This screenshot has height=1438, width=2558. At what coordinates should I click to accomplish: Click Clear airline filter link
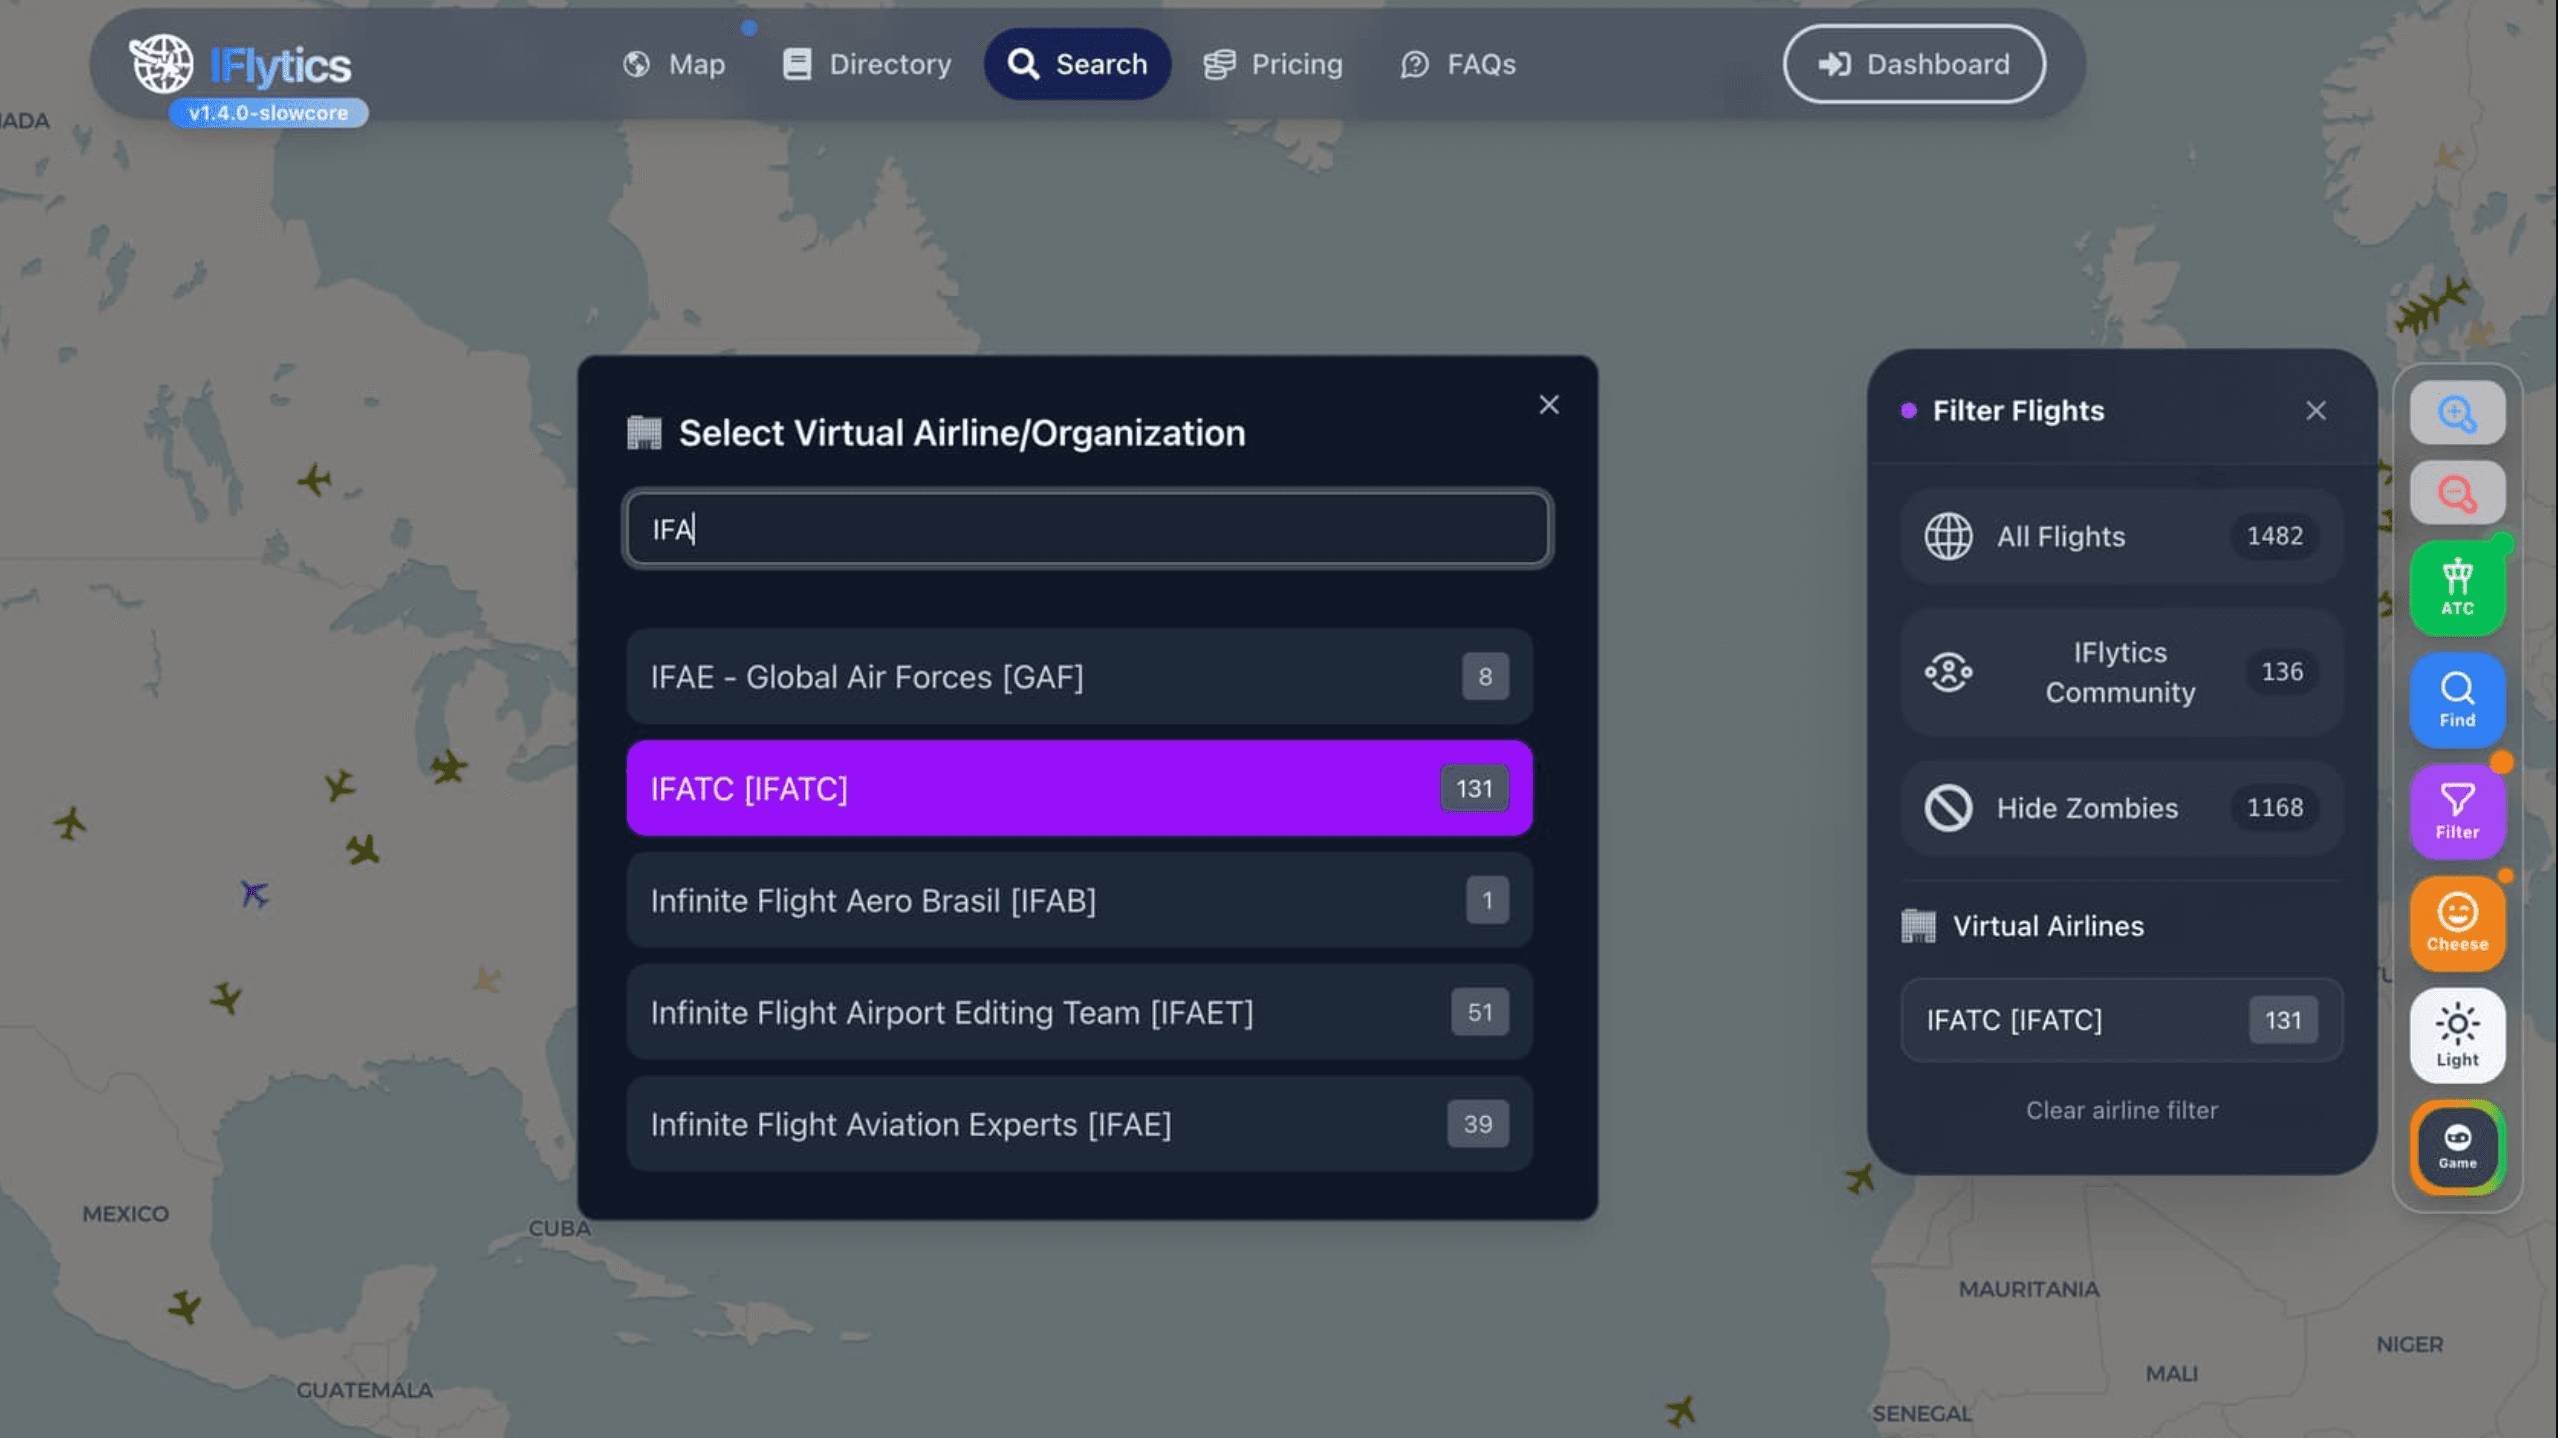tap(2121, 1110)
